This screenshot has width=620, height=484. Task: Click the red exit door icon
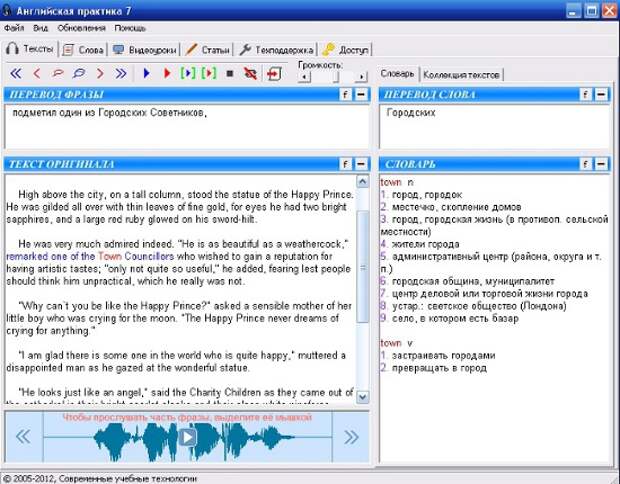click(273, 73)
